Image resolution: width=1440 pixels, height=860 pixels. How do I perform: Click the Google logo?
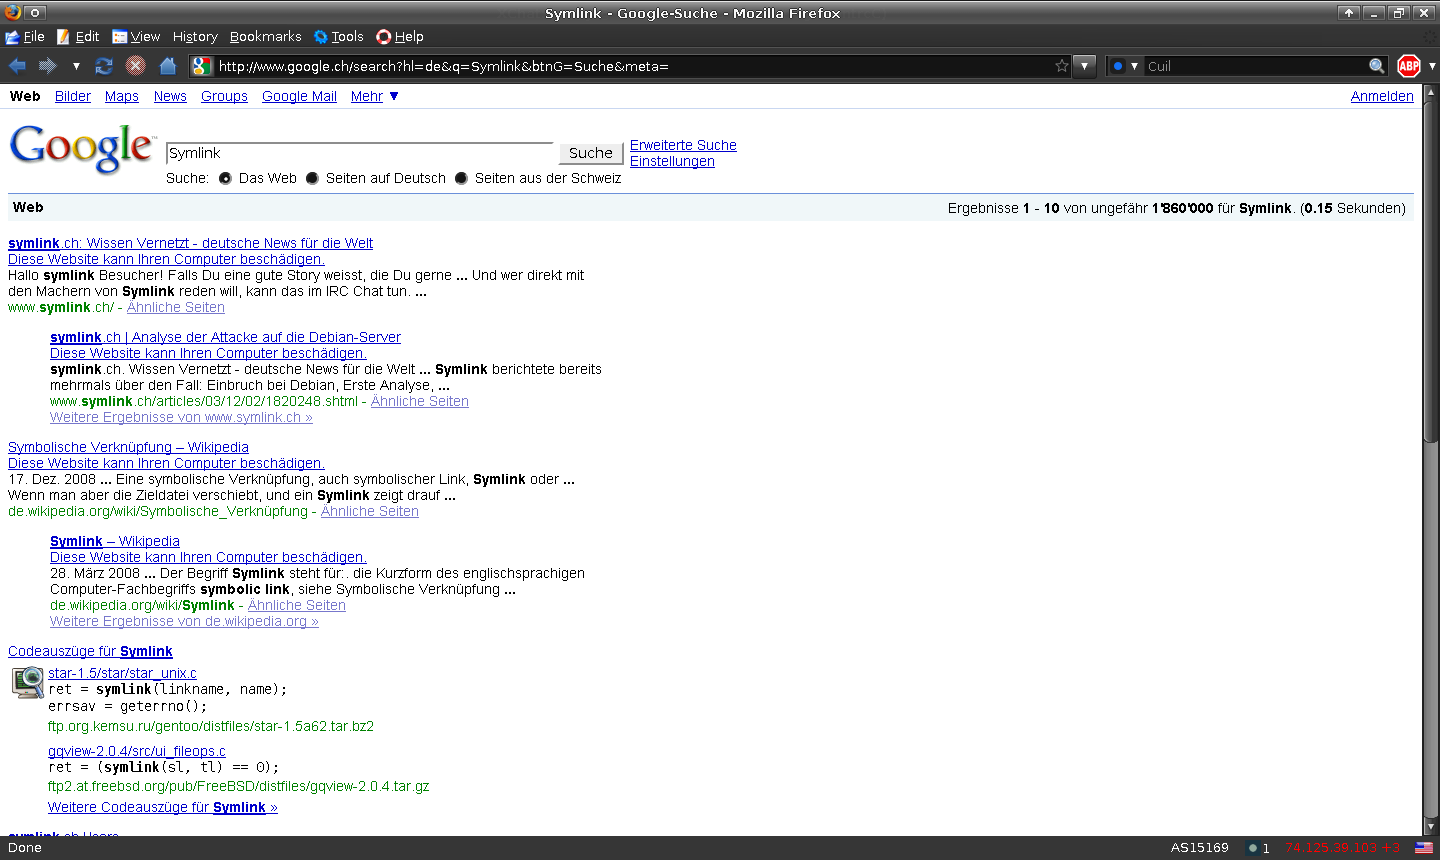(x=83, y=149)
